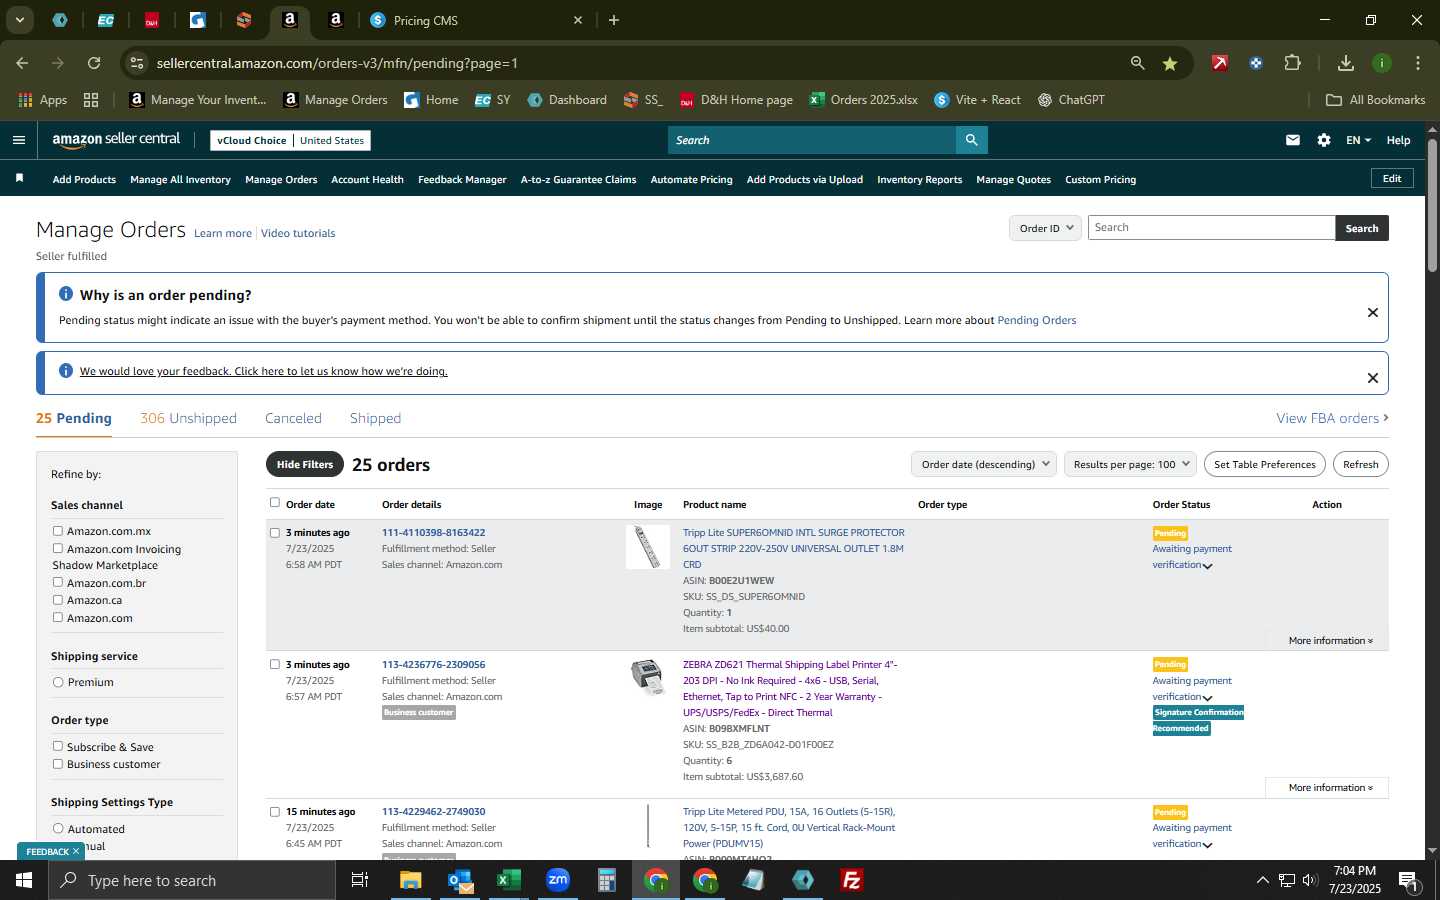Viewport: 1440px width, 900px height.
Task: Open File Explorer from the taskbar
Action: pos(411,880)
